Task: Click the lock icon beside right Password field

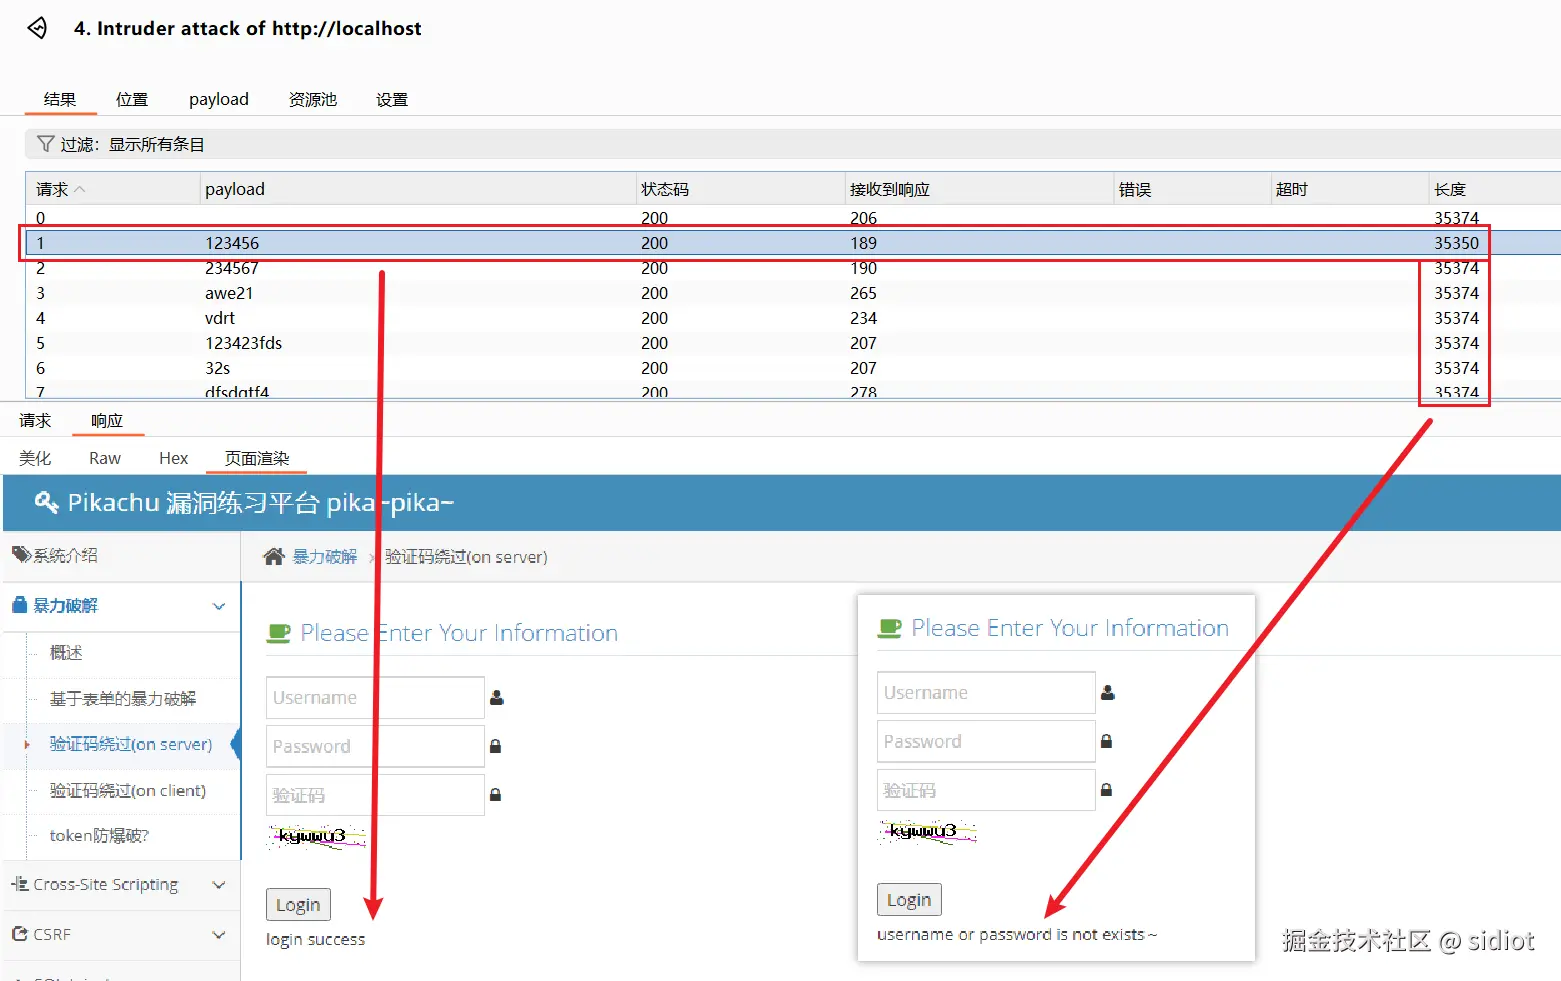Action: tap(1106, 741)
